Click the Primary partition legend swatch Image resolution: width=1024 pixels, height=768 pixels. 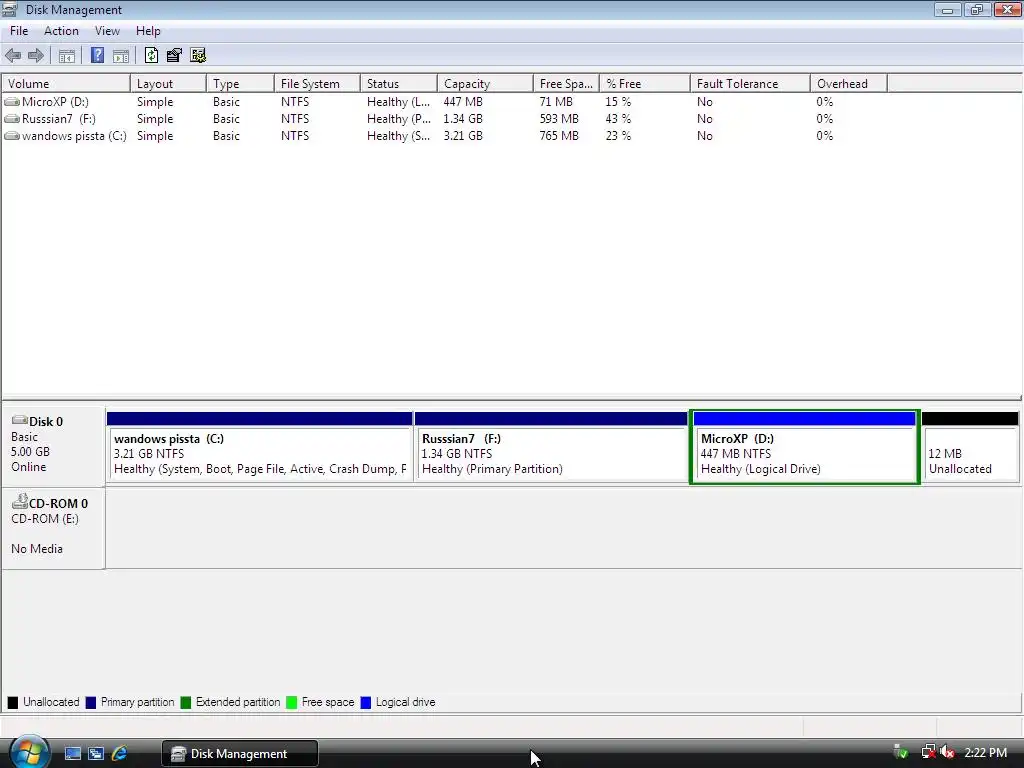click(x=91, y=703)
